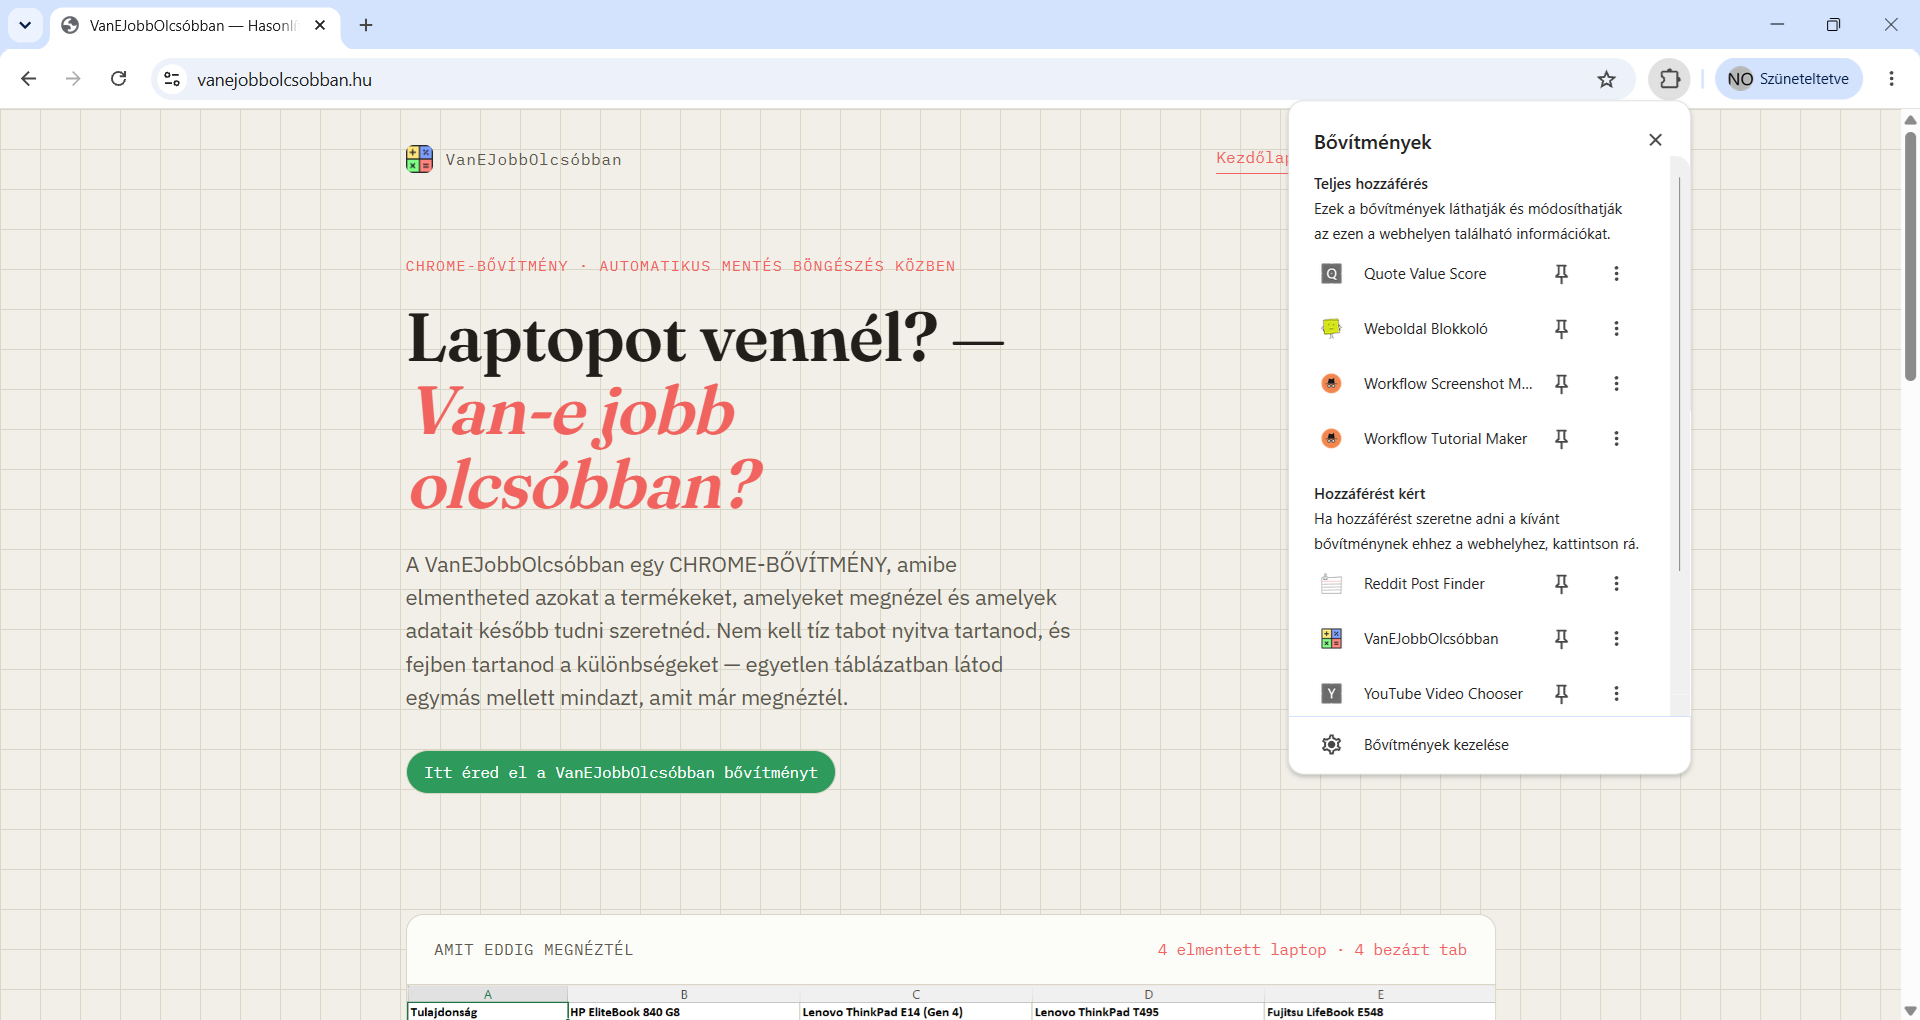1920x1020 pixels.
Task: Open more options for YouTube Video Chooser
Action: click(x=1616, y=694)
